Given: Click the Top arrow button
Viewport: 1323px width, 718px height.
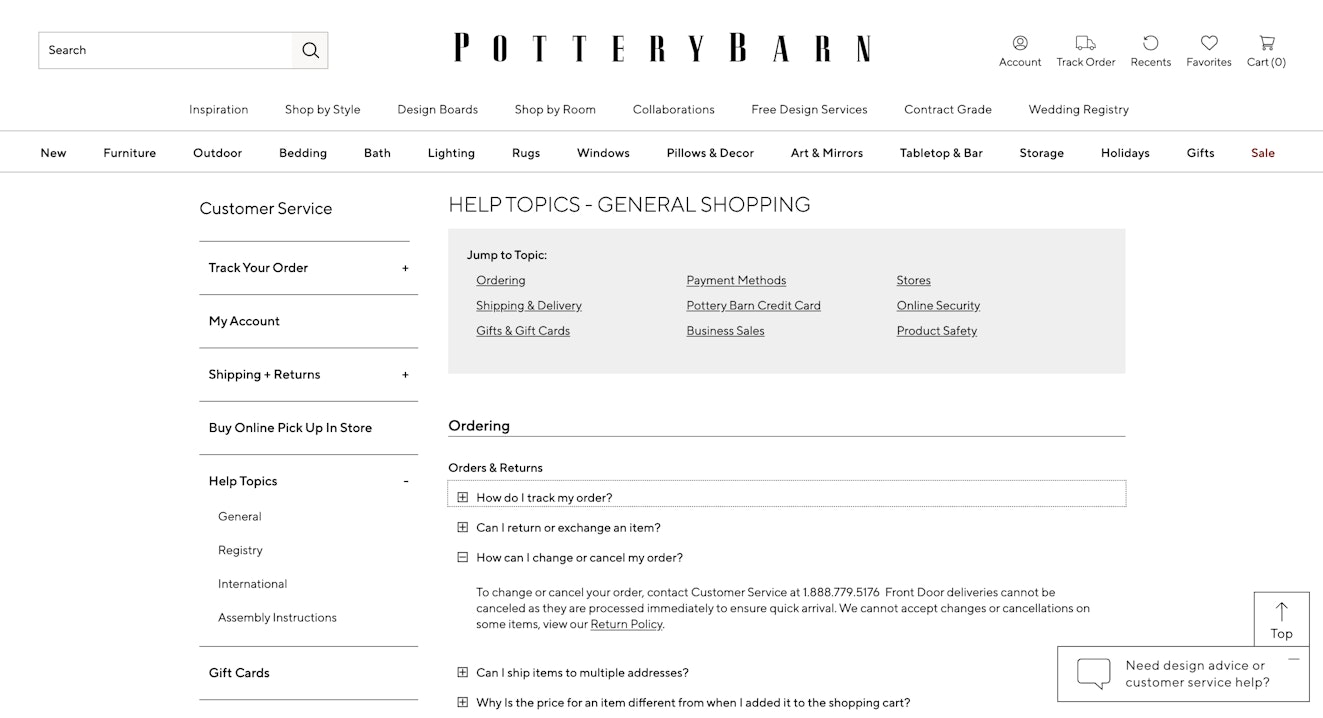Looking at the screenshot, I should (1281, 618).
